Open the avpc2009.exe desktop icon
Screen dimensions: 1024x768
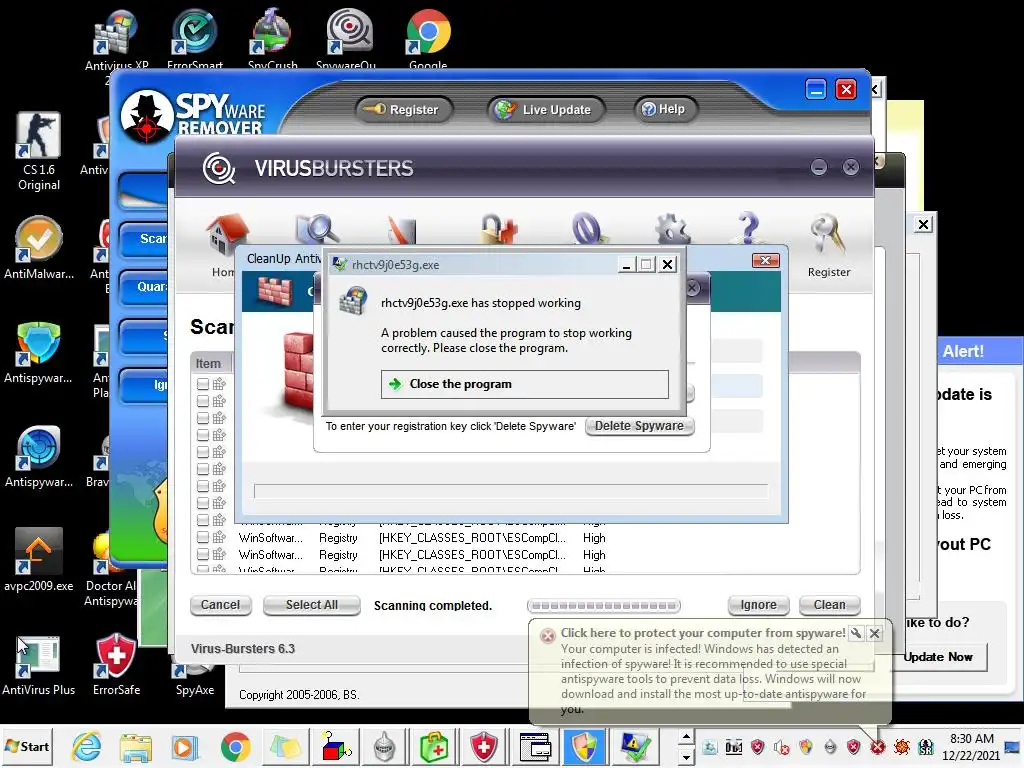click(x=39, y=560)
